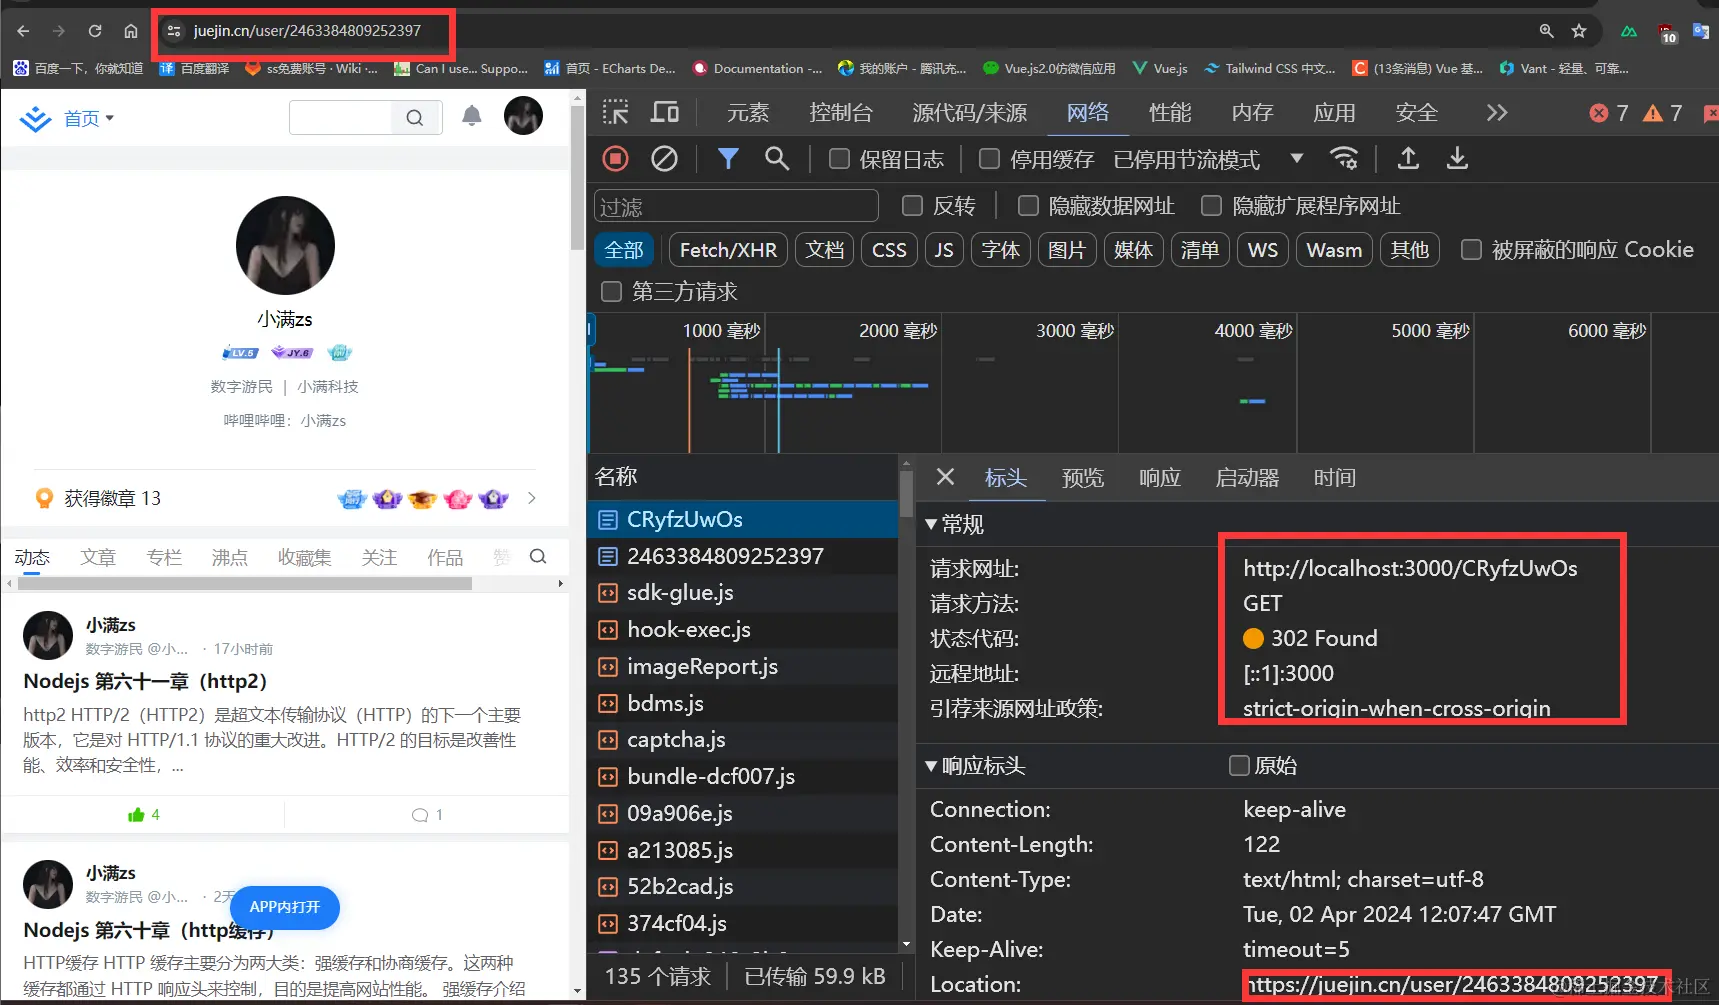Open the 已停用节流模式 throttling dropdown

pyautogui.click(x=1209, y=159)
